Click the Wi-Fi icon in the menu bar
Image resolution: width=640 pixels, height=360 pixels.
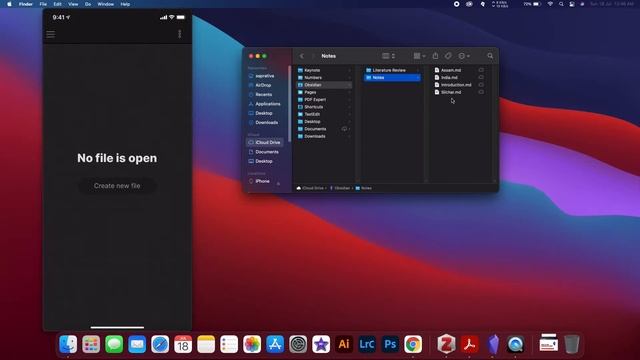550,4
